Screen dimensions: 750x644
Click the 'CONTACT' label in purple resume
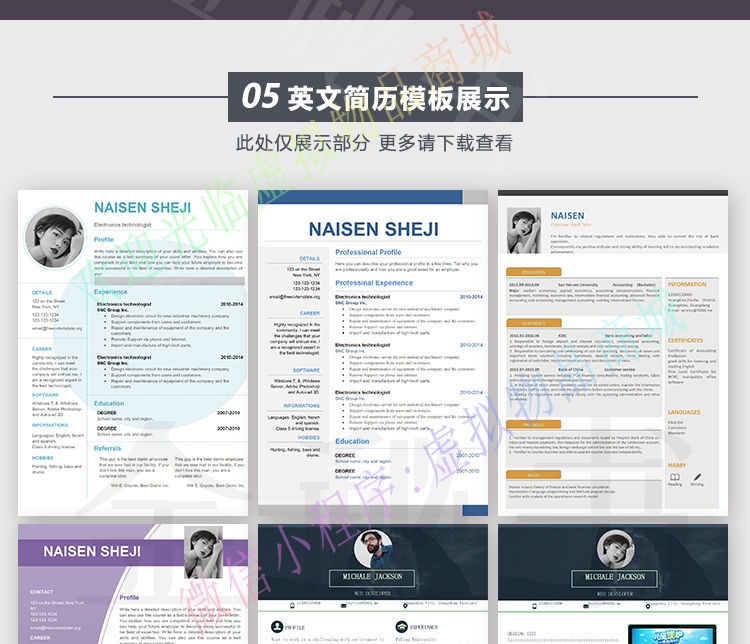[42, 592]
